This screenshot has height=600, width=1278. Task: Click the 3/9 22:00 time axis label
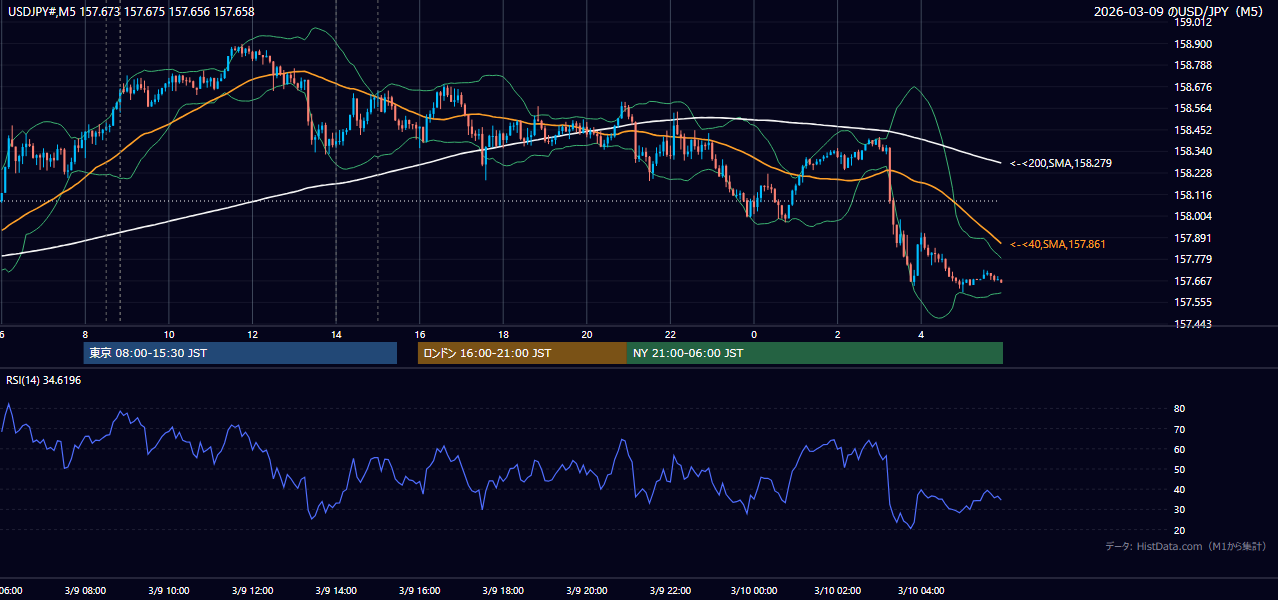tap(670, 590)
